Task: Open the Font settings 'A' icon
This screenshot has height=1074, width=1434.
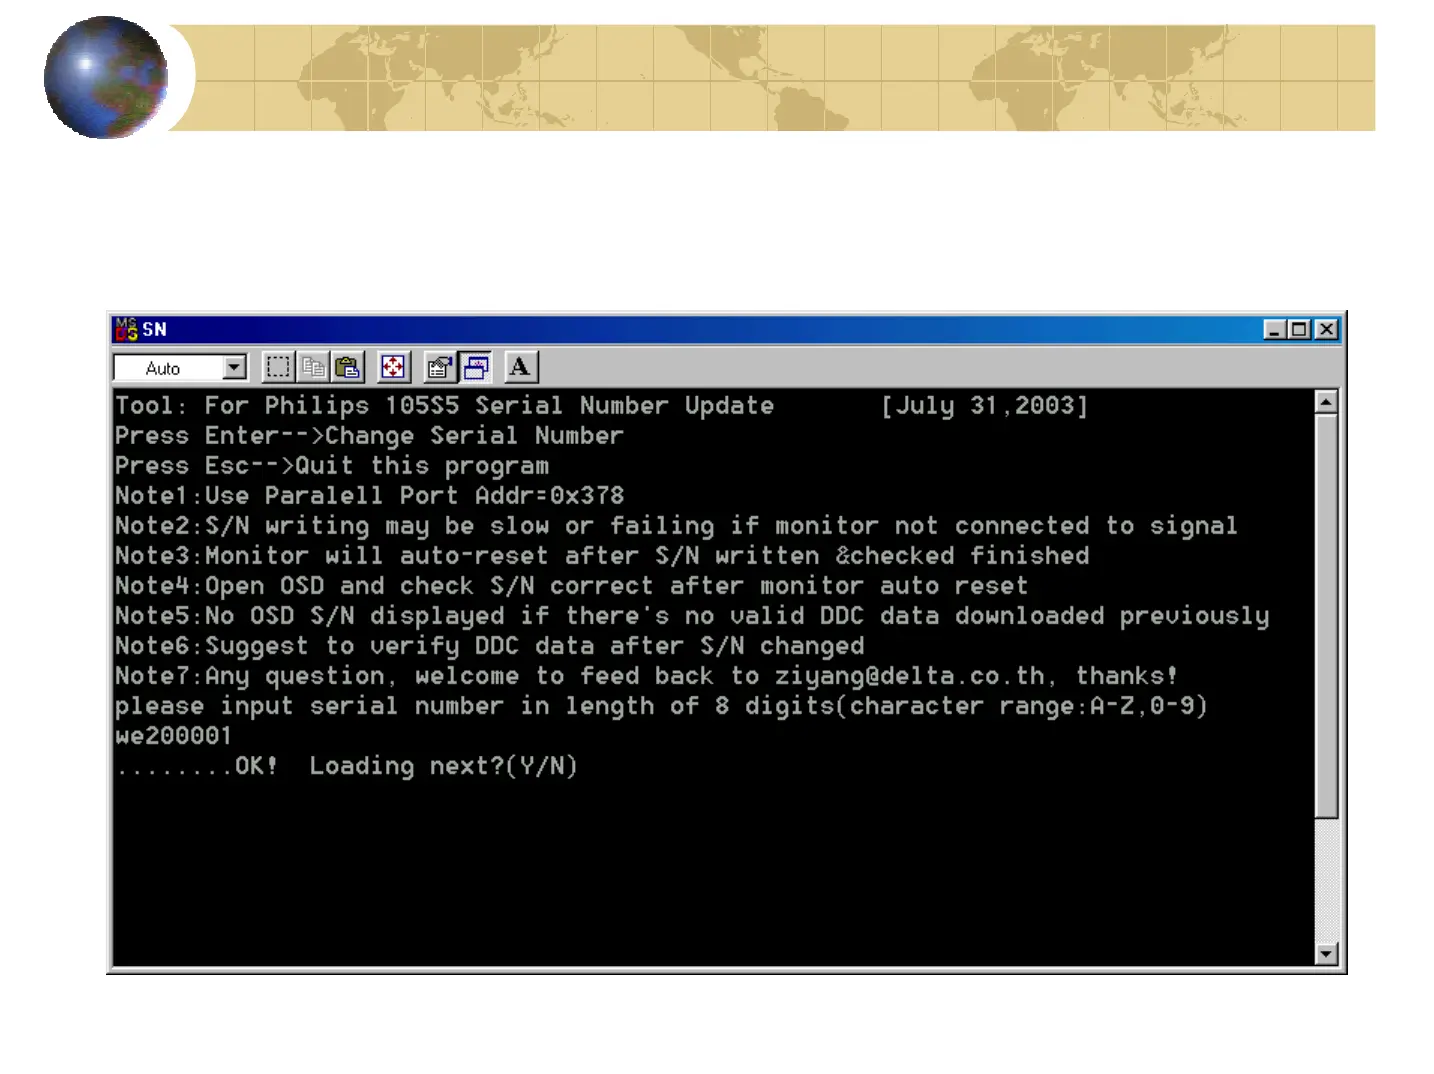Action: click(520, 367)
